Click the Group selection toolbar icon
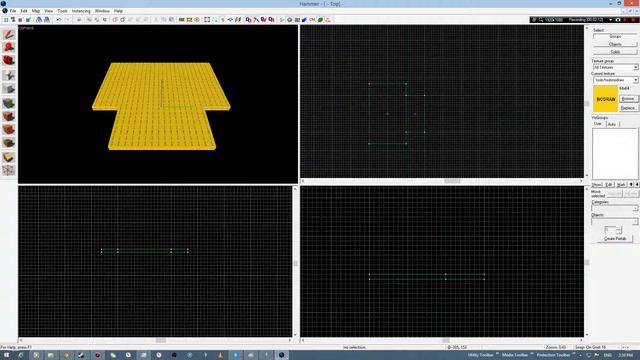Viewport: 640px width, 360px height. [89, 20]
